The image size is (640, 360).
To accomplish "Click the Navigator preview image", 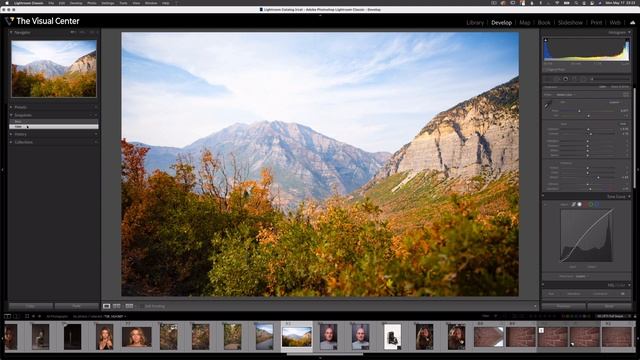I will coord(54,69).
